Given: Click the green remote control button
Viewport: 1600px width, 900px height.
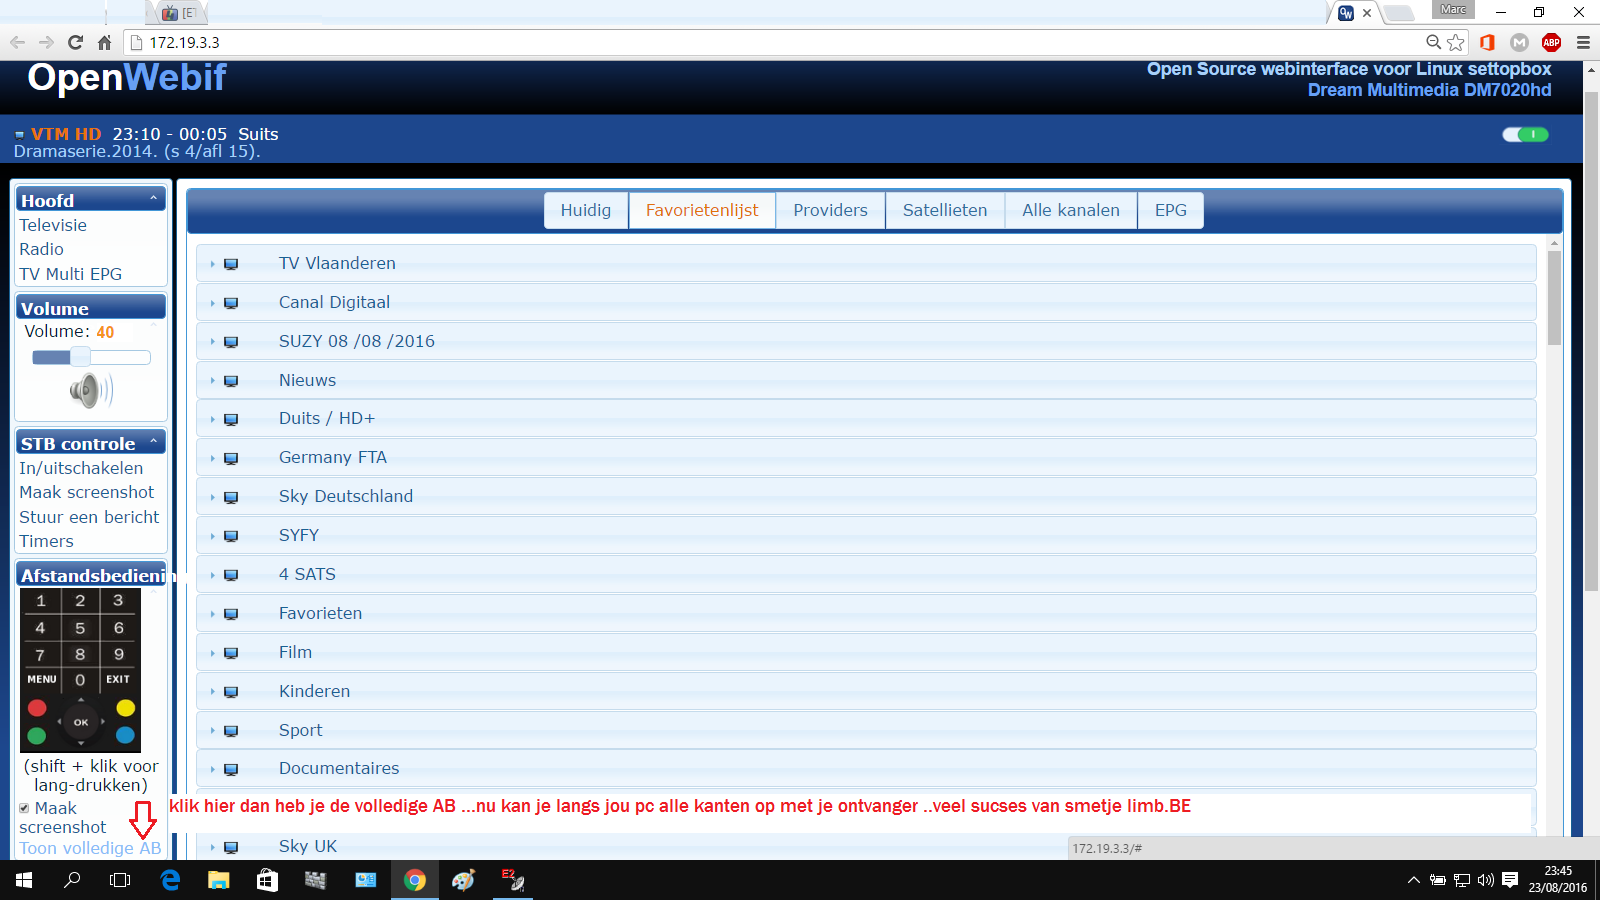Looking at the screenshot, I should click(x=37, y=736).
